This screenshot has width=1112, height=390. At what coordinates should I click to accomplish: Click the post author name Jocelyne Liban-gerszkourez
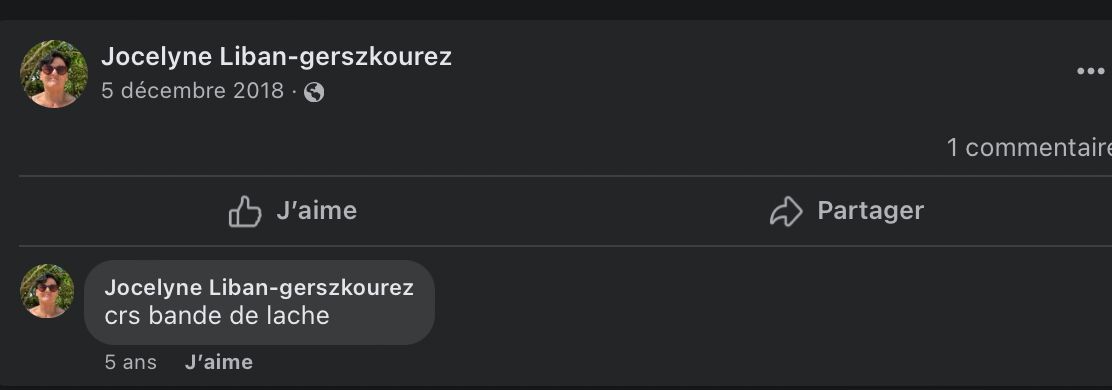coord(276,57)
